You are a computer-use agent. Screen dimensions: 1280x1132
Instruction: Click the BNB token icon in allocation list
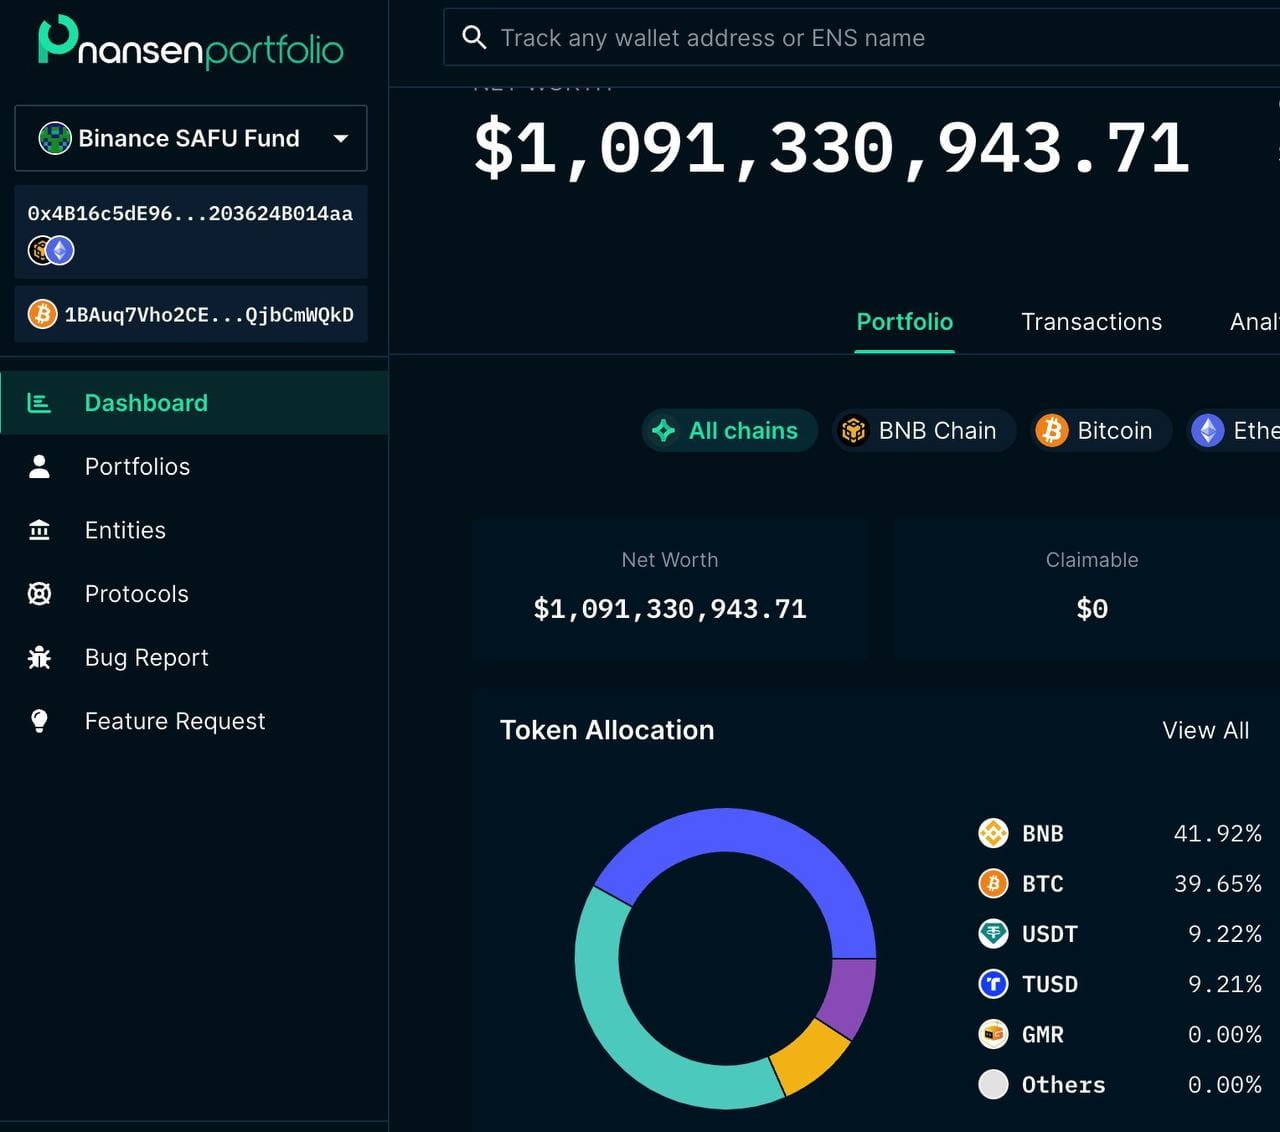[993, 833]
